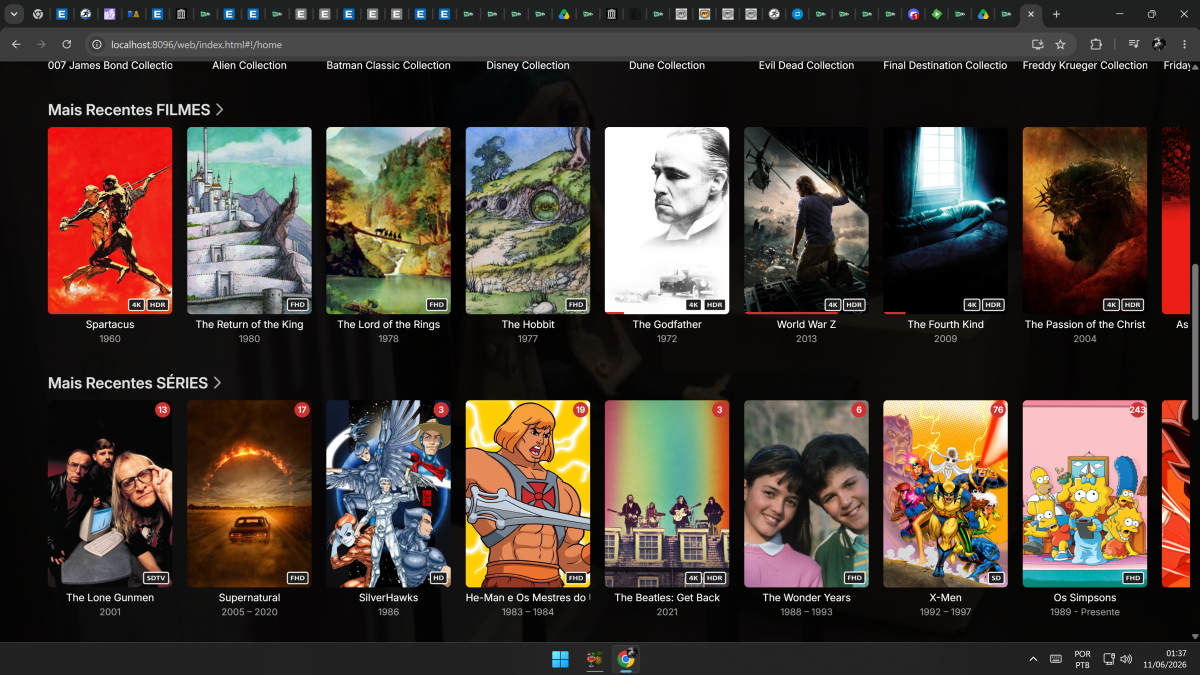Click the World War Z title text
1200x675 pixels.
[x=806, y=325]
